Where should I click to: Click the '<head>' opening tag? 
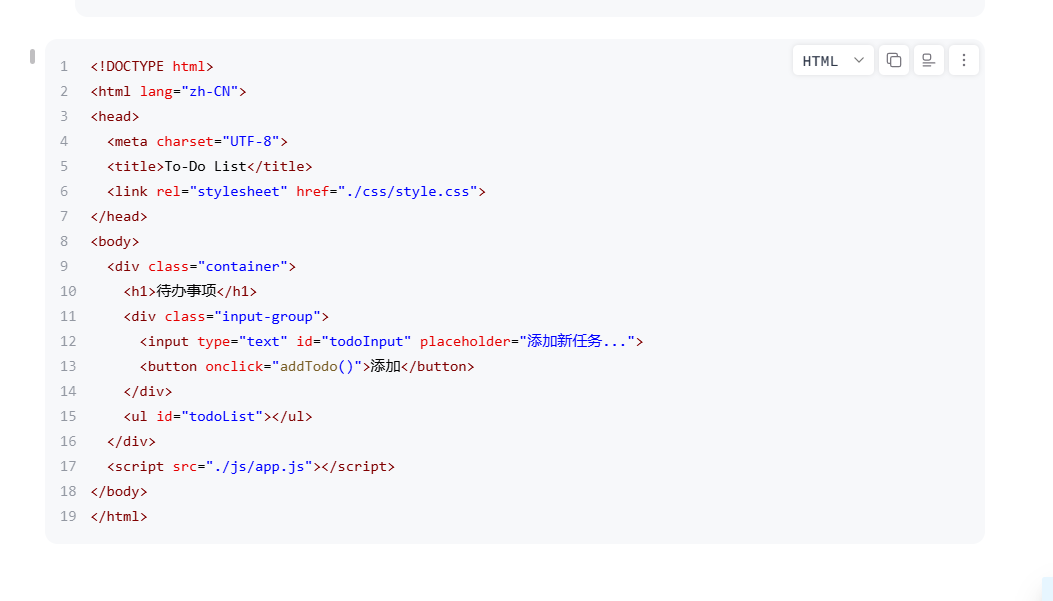pos(115,116)
